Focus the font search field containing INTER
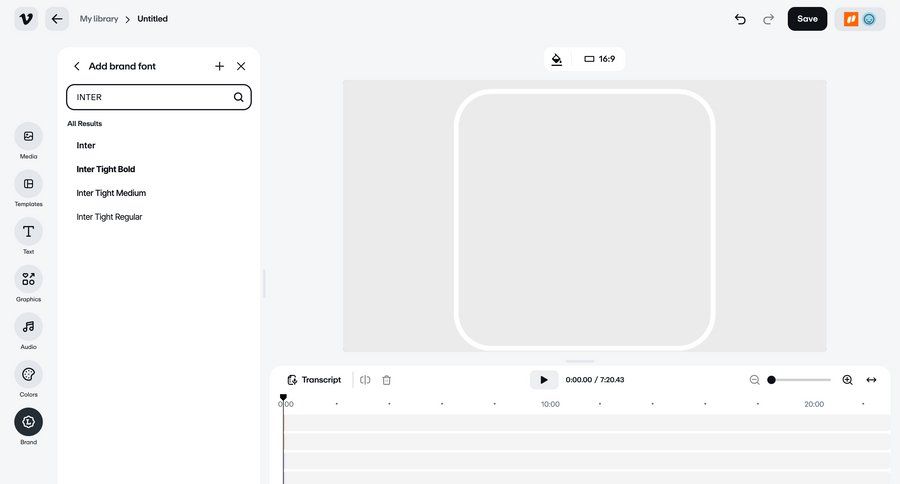Viewport: 900px width, 484px height. pos(159,97)
